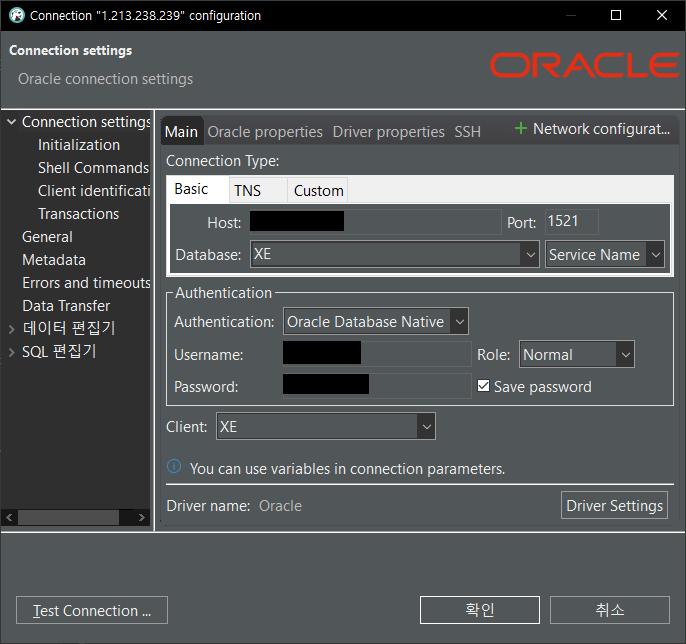Minimize the connection configuration window
The image size is (686, 644).
(570, 15)
